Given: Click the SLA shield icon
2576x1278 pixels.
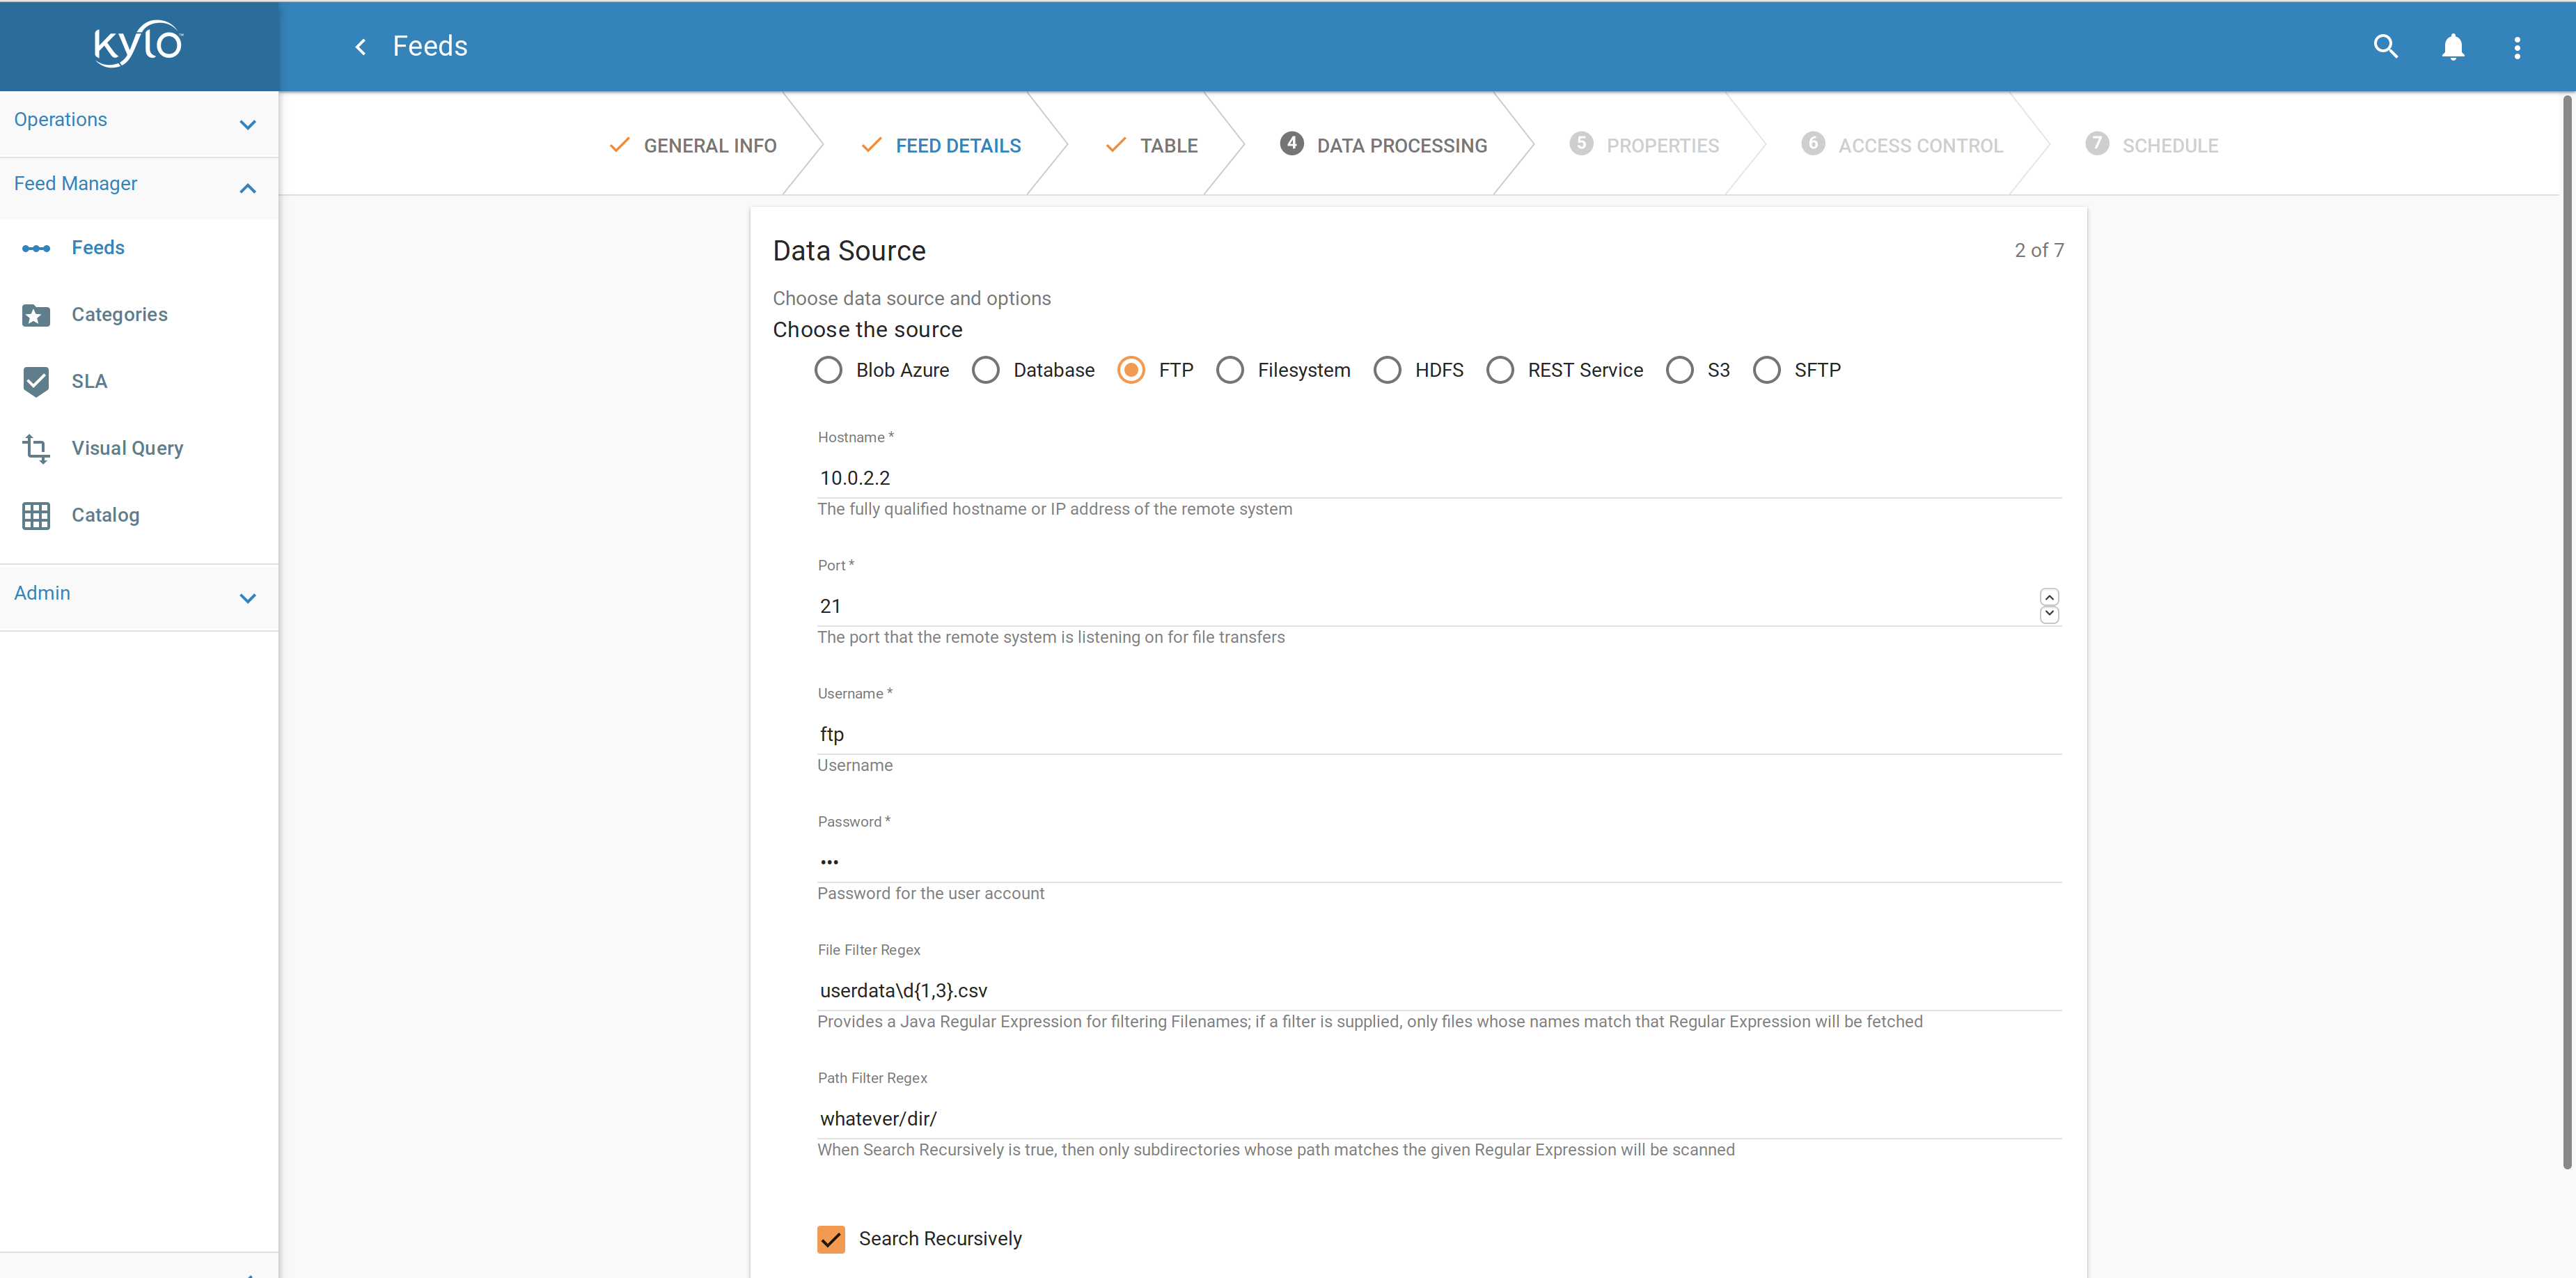Looking at the screenshot, I should click(x=36, y=381).
